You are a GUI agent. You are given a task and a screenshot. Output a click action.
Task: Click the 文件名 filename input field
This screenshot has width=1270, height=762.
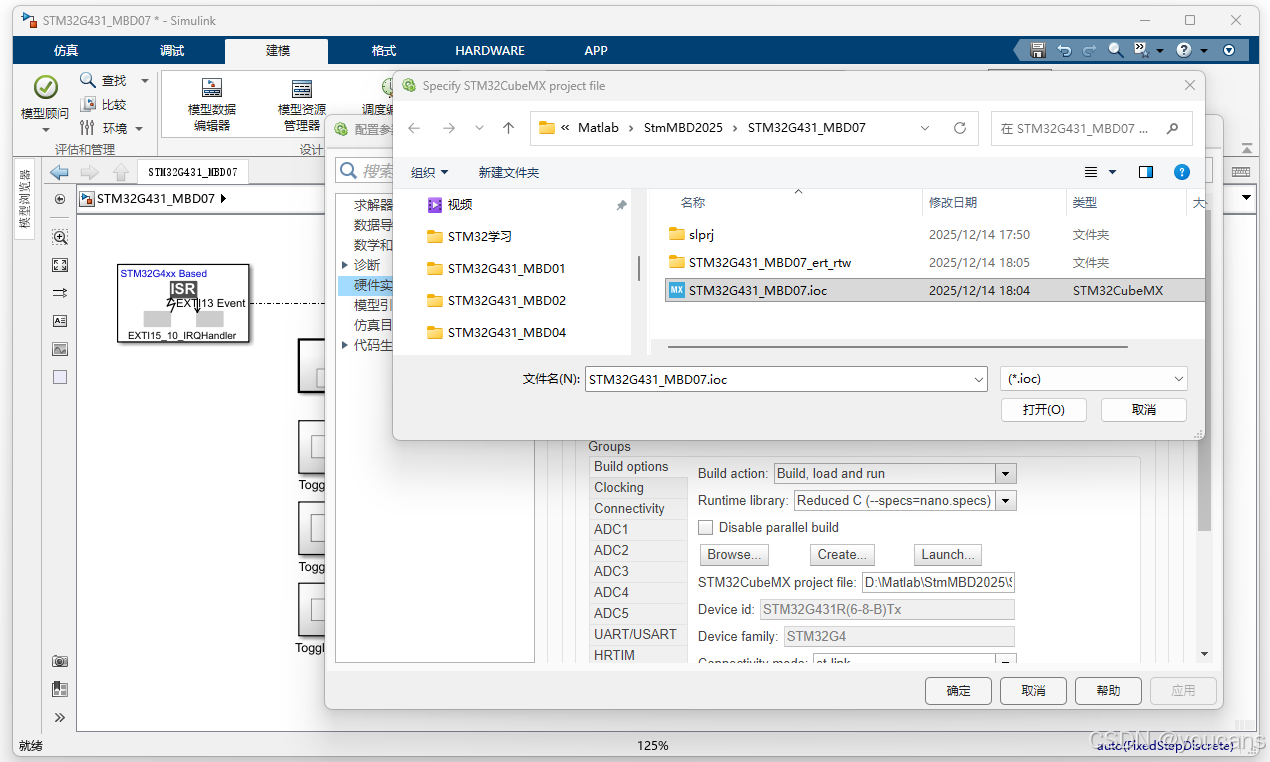tap(786, 379)
